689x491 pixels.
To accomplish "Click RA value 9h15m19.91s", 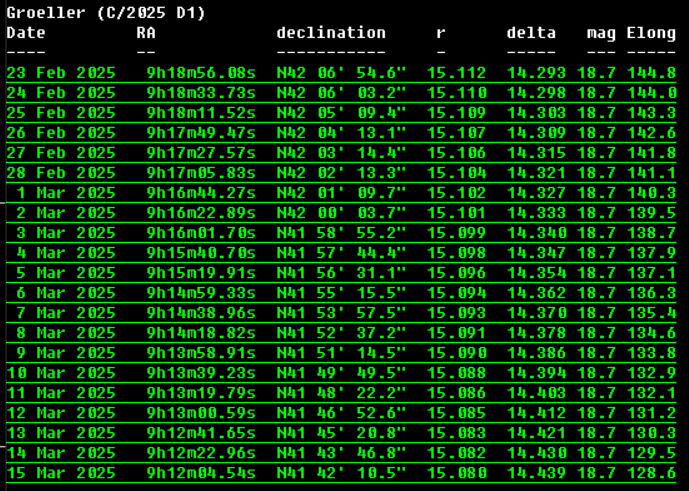I will pos(201,273).
